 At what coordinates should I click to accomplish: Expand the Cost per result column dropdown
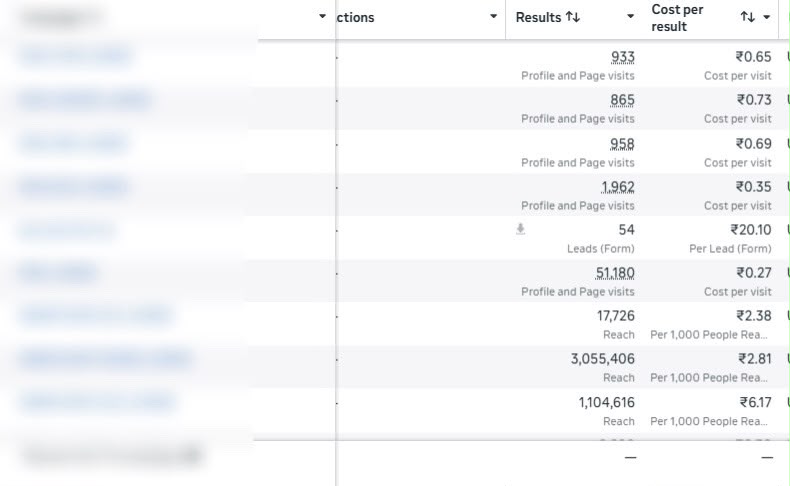(x=767, y=17)
